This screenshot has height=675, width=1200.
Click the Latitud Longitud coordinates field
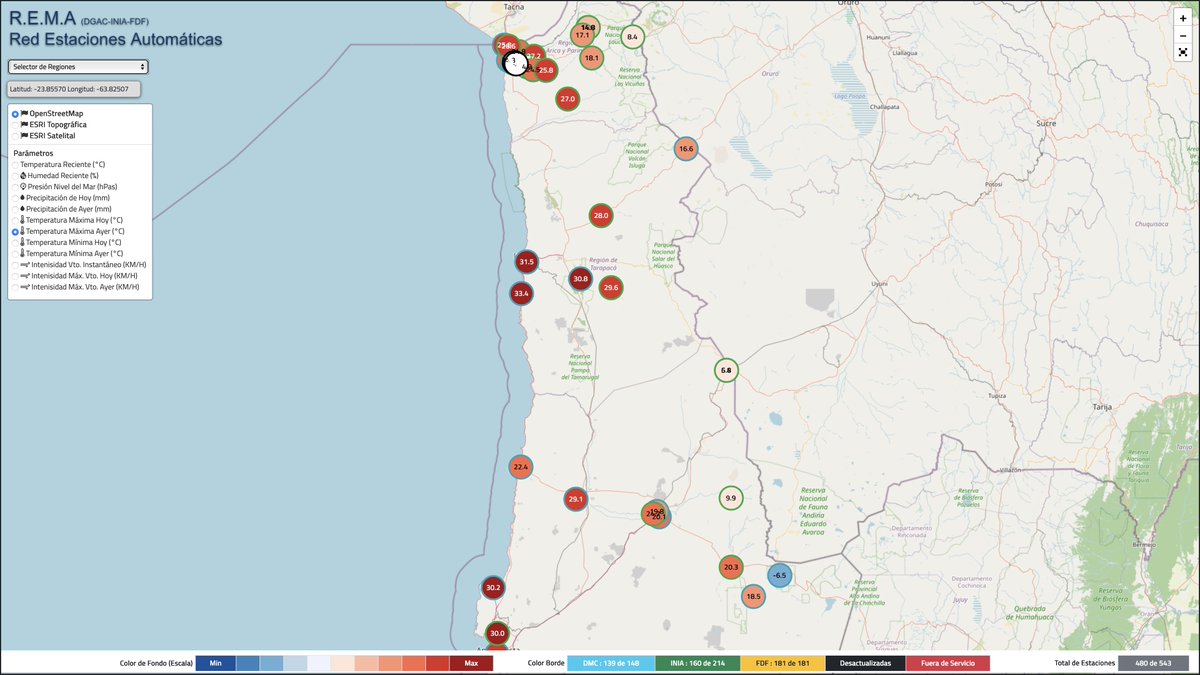pos(74,89)
